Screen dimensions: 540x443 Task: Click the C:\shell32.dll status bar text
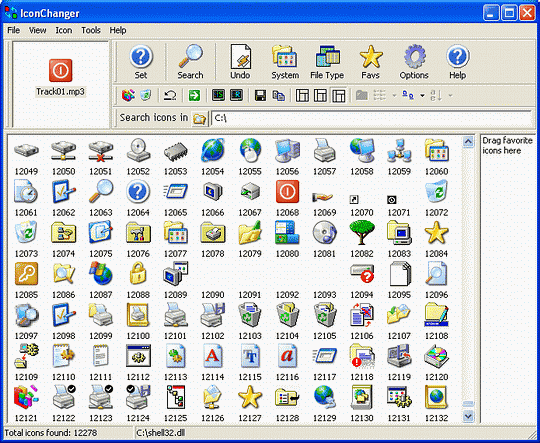pyautogui.click(x=161, y=433)
